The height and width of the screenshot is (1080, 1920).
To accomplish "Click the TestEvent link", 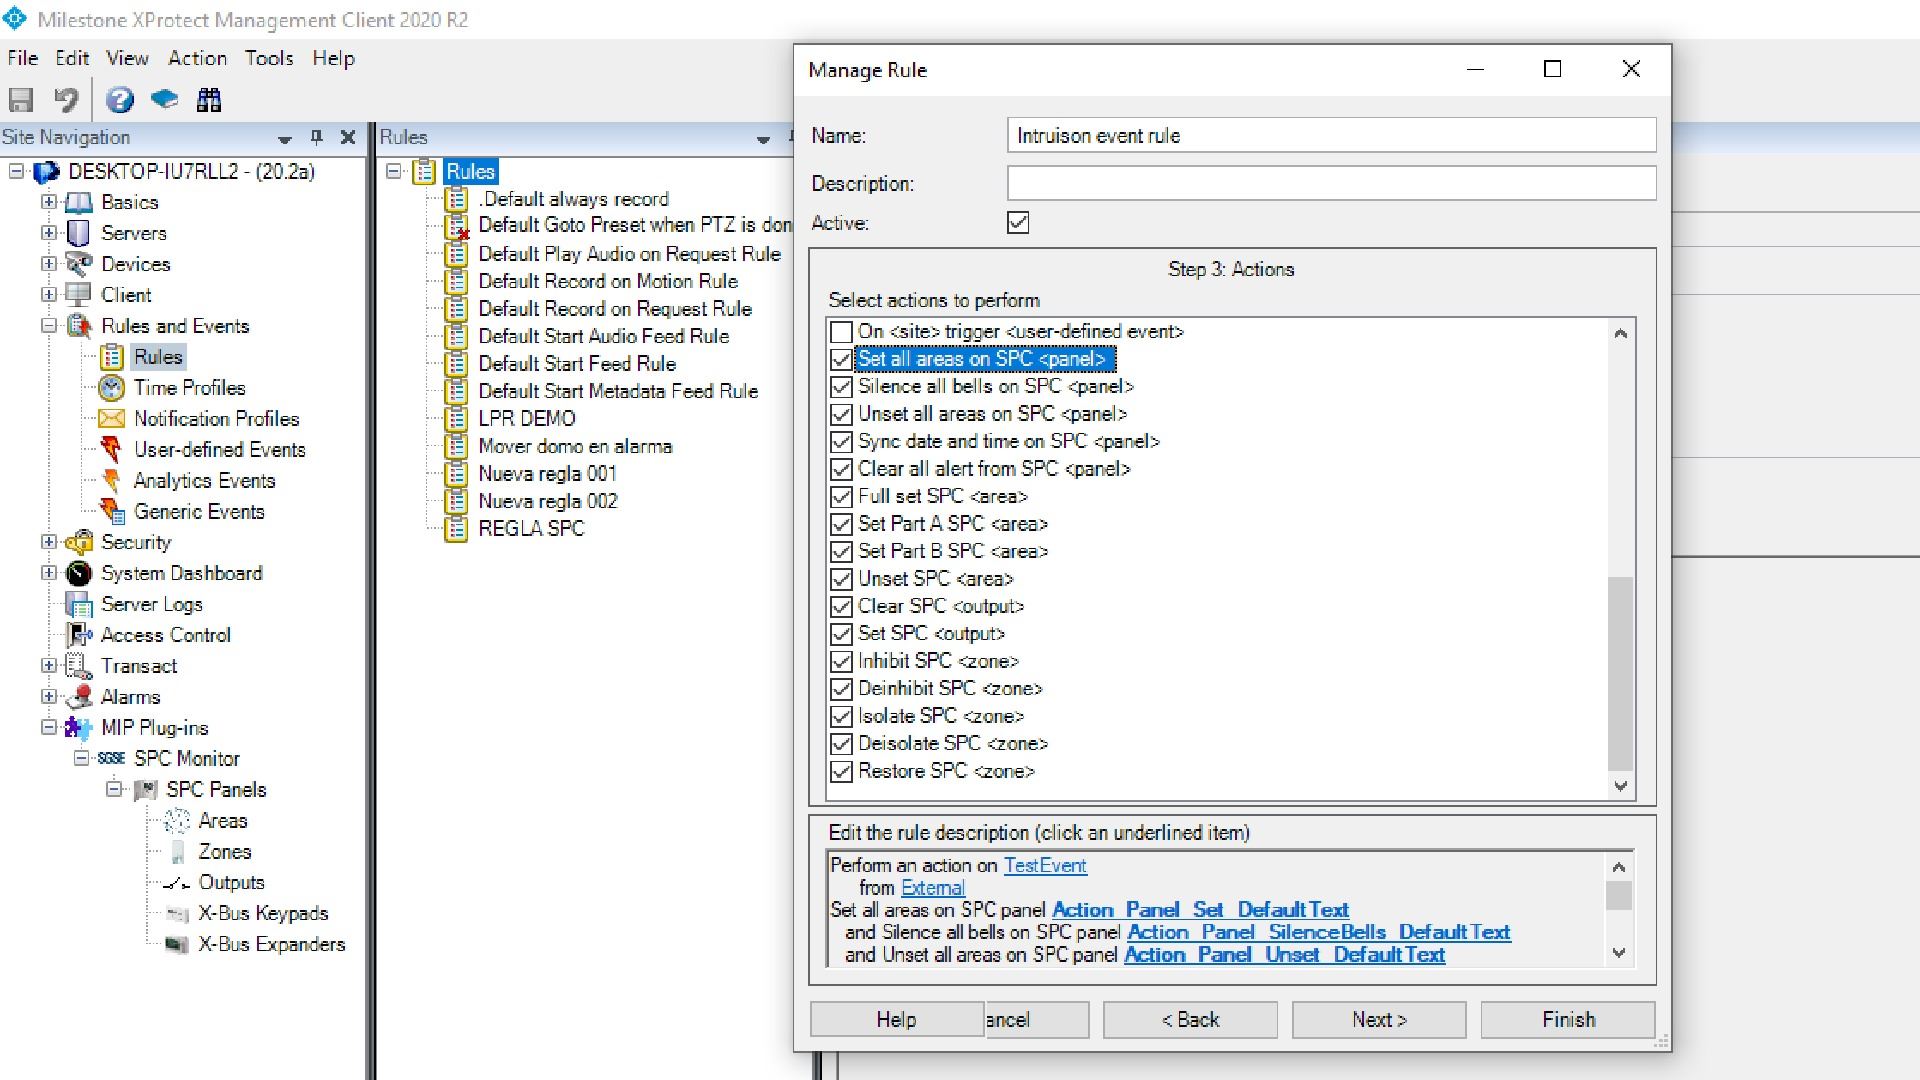I will (1045, 866).
